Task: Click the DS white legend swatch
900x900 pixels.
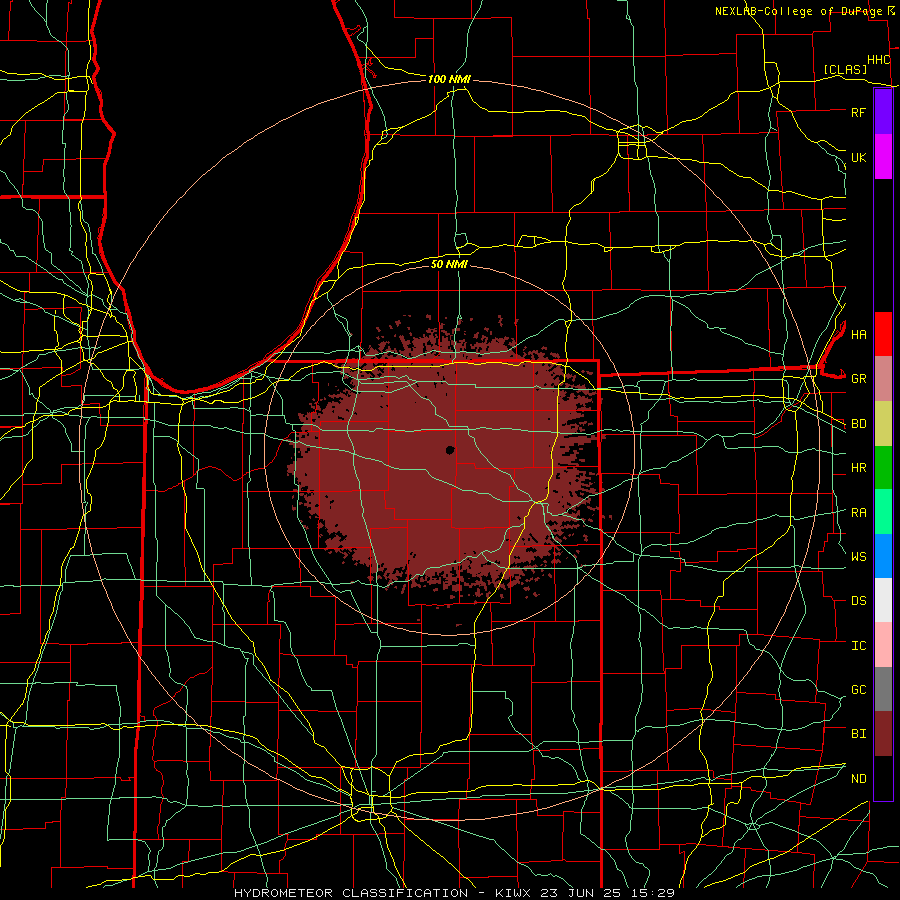Action: [x=883, y=600]
